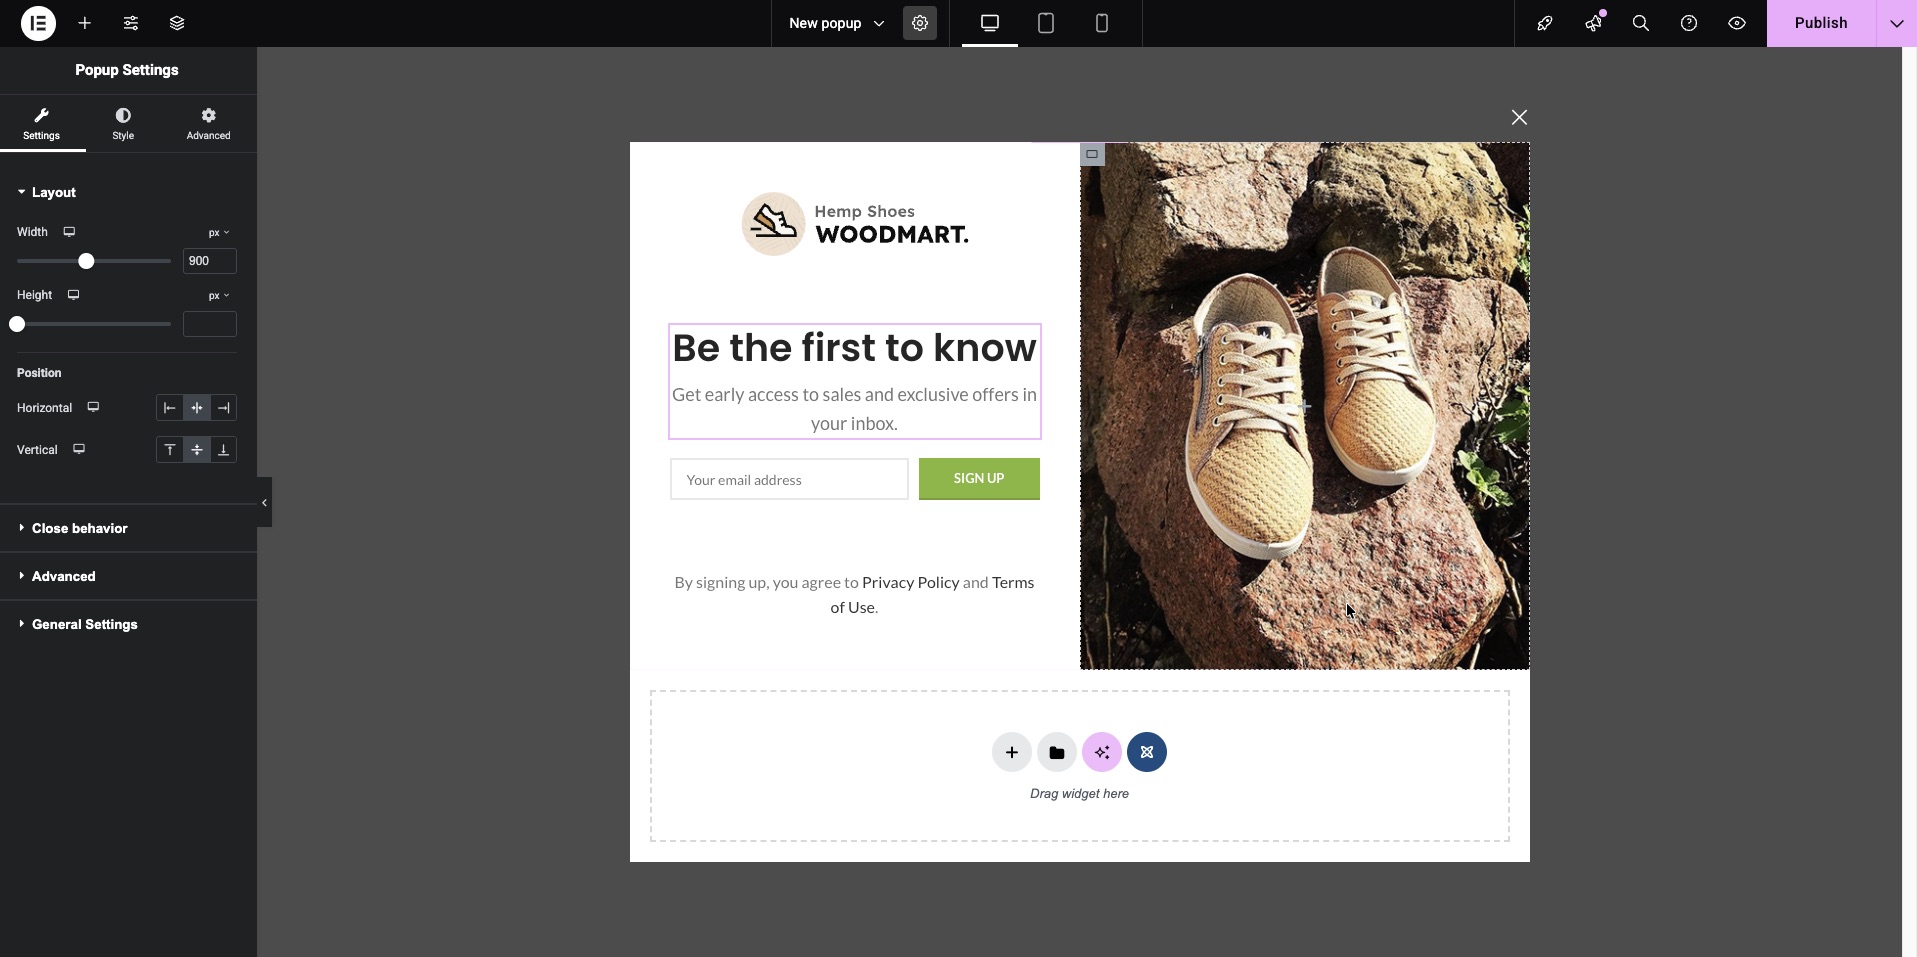Set horizontal position to left

(x=170, y=408)
